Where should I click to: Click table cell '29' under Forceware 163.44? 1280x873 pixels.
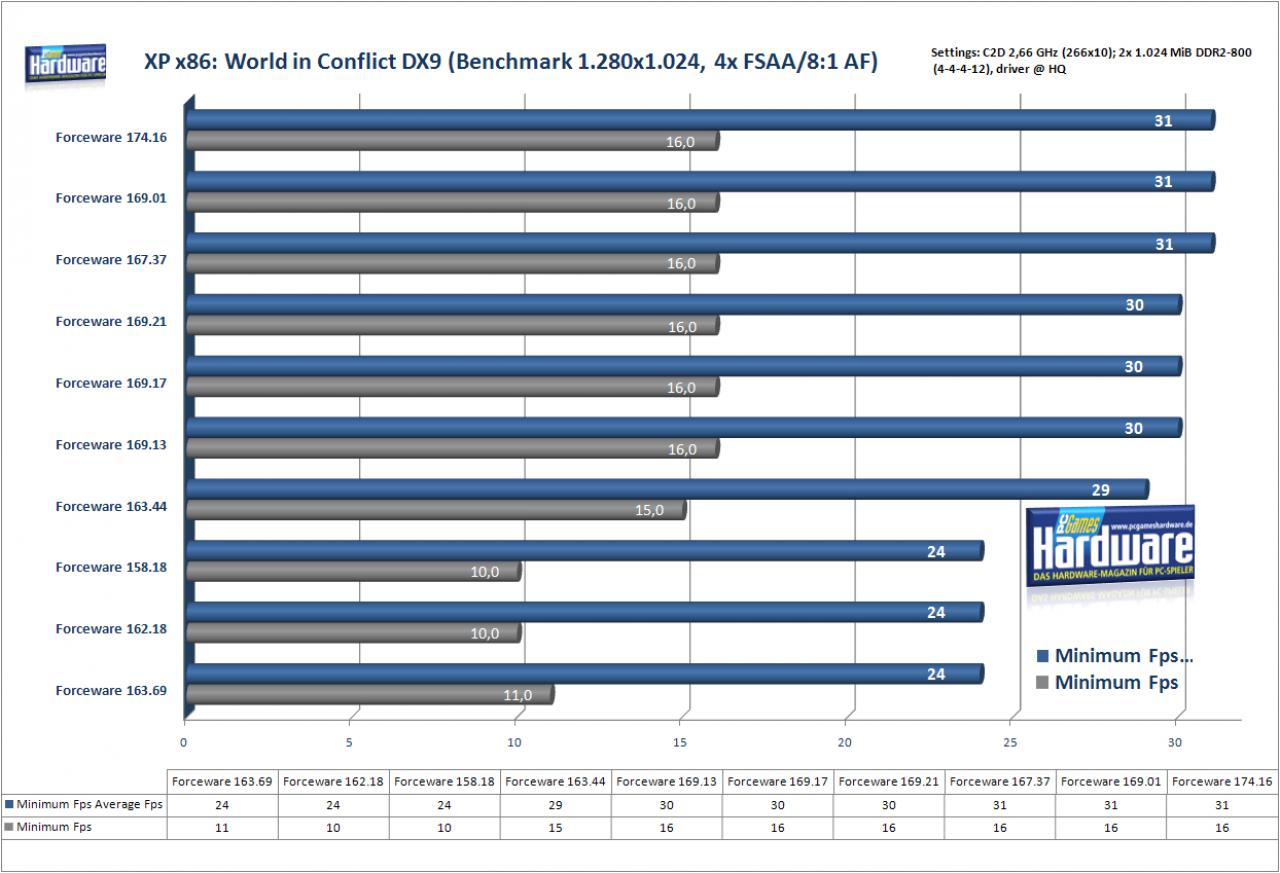coord(555,805)
